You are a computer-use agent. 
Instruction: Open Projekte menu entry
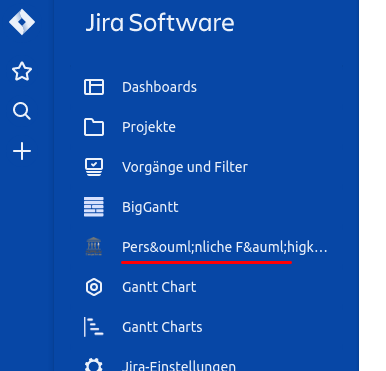[x=149, y=127]
